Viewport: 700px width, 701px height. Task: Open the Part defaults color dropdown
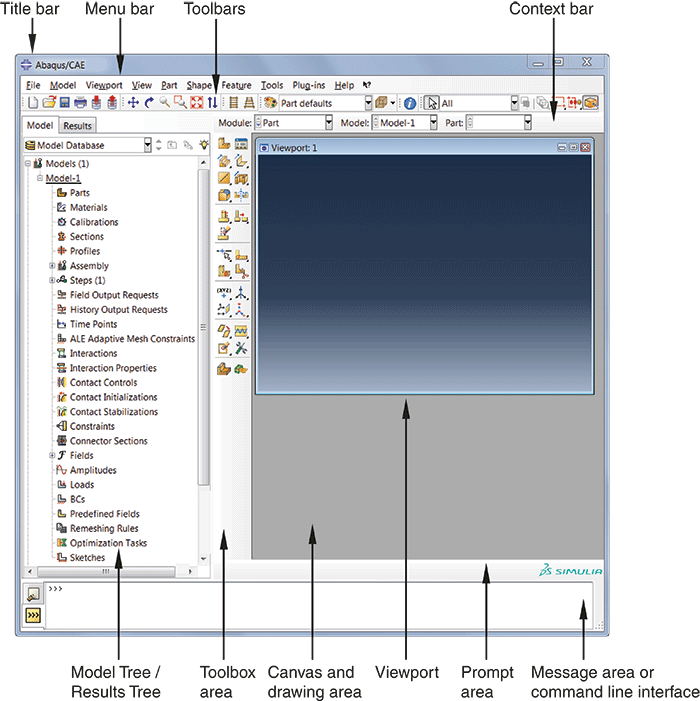point(369,103)
